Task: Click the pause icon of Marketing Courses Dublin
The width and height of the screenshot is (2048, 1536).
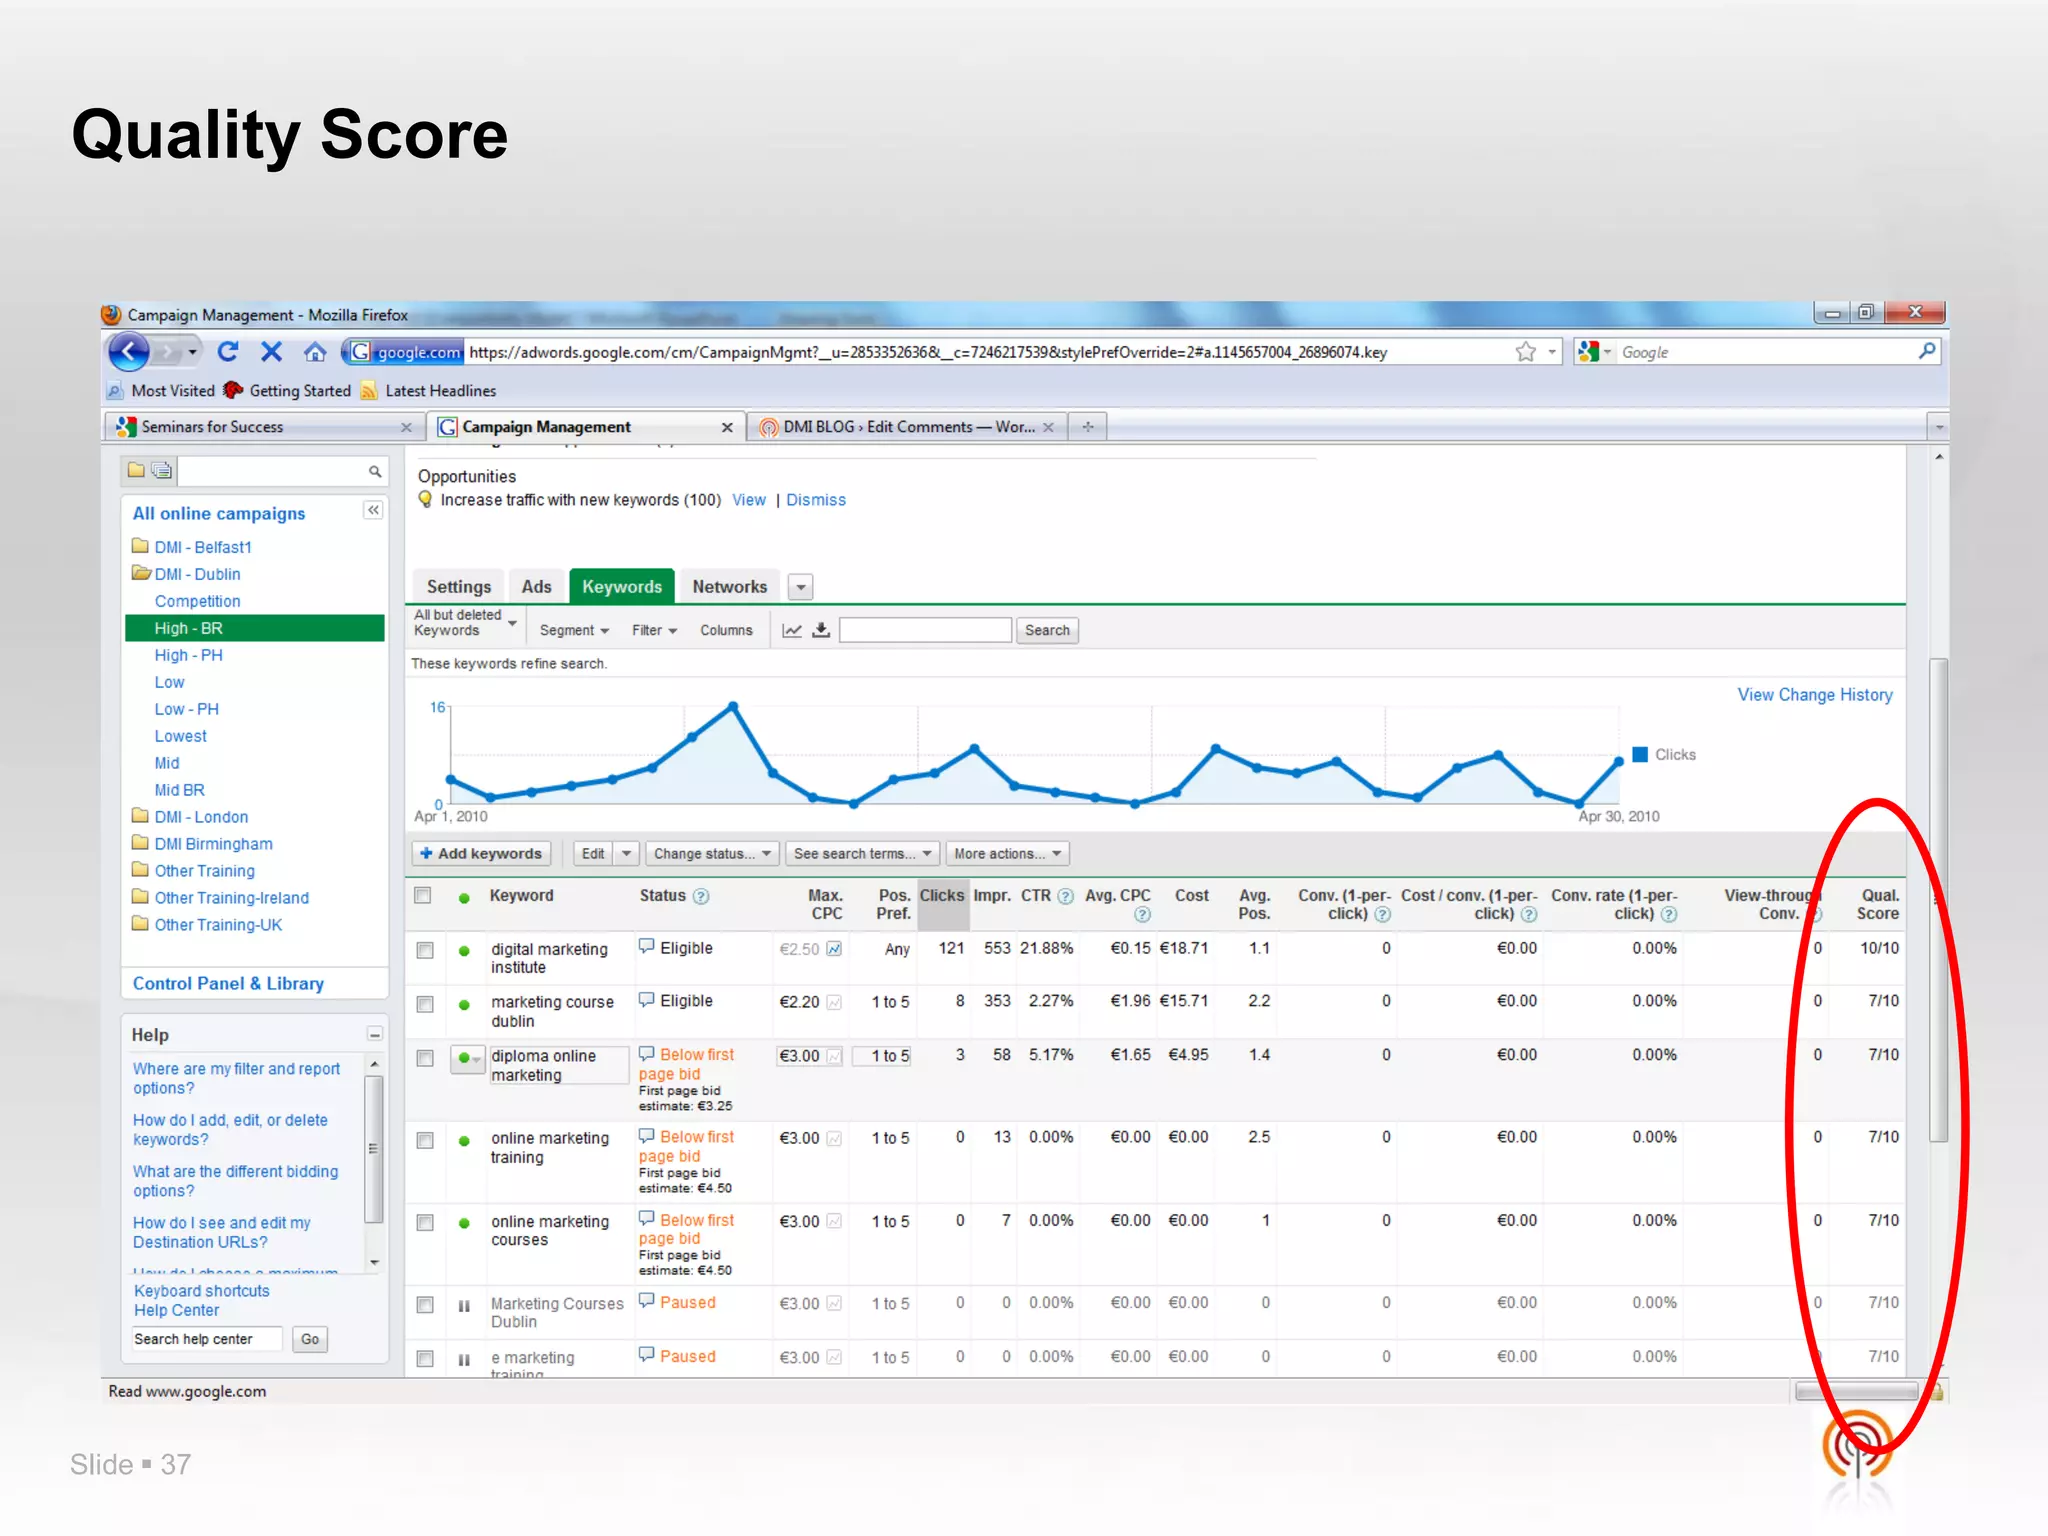Action: pyautogui.click(x=464, y=1305)
